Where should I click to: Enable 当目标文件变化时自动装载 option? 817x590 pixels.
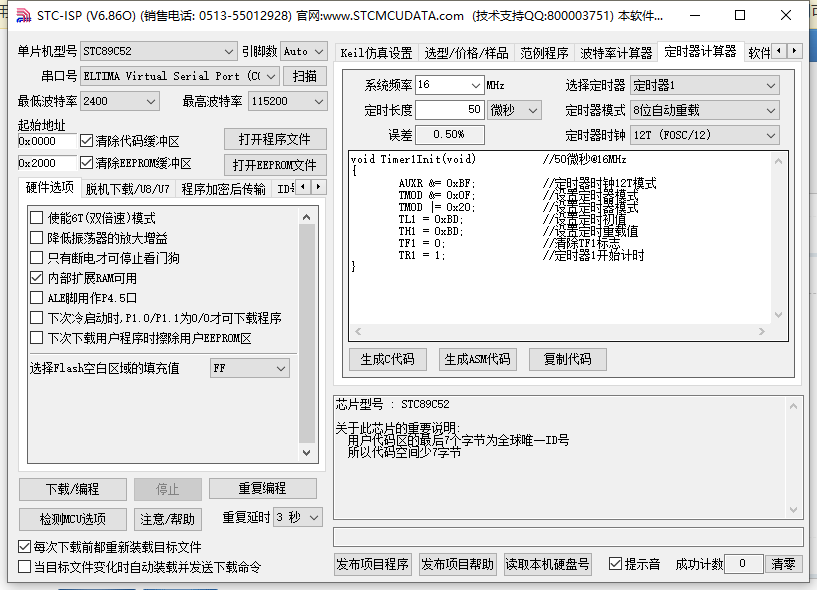click(x=24, y=567)
